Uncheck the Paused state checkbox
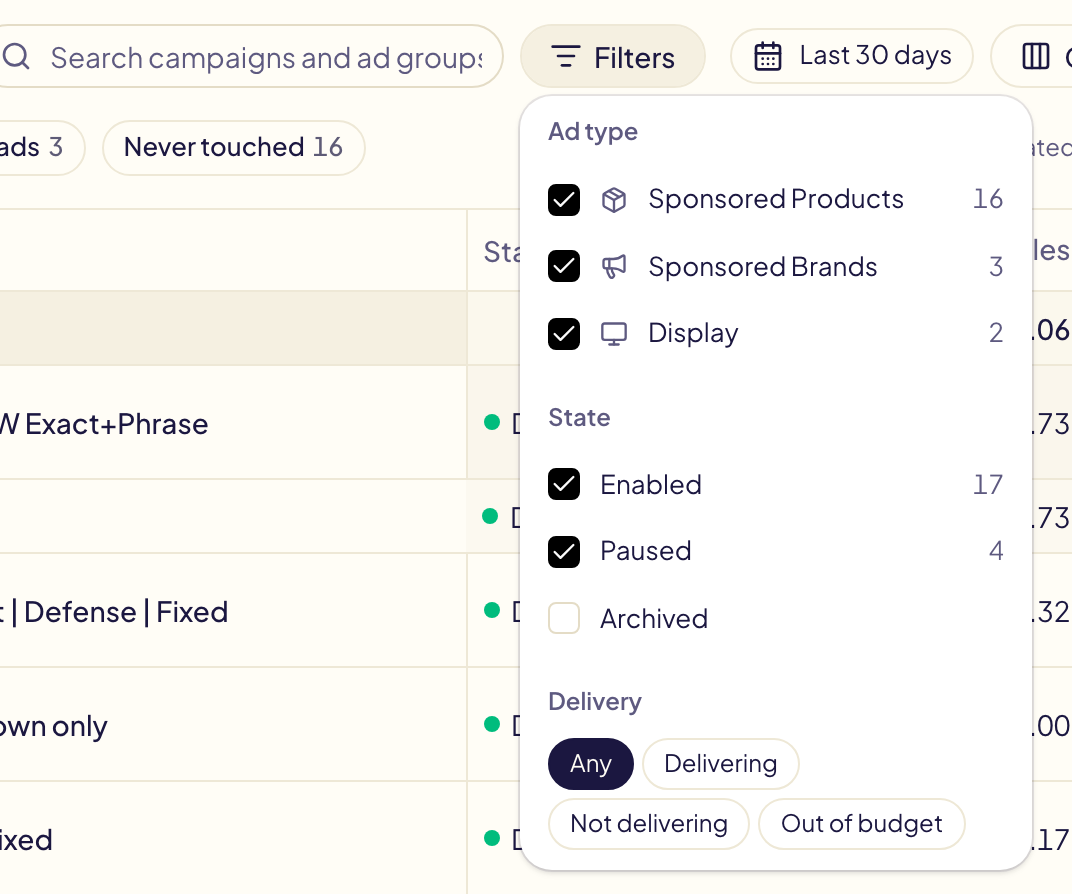Image resolution: width=1072 pixels, height=894 pixels. [564, 552]
